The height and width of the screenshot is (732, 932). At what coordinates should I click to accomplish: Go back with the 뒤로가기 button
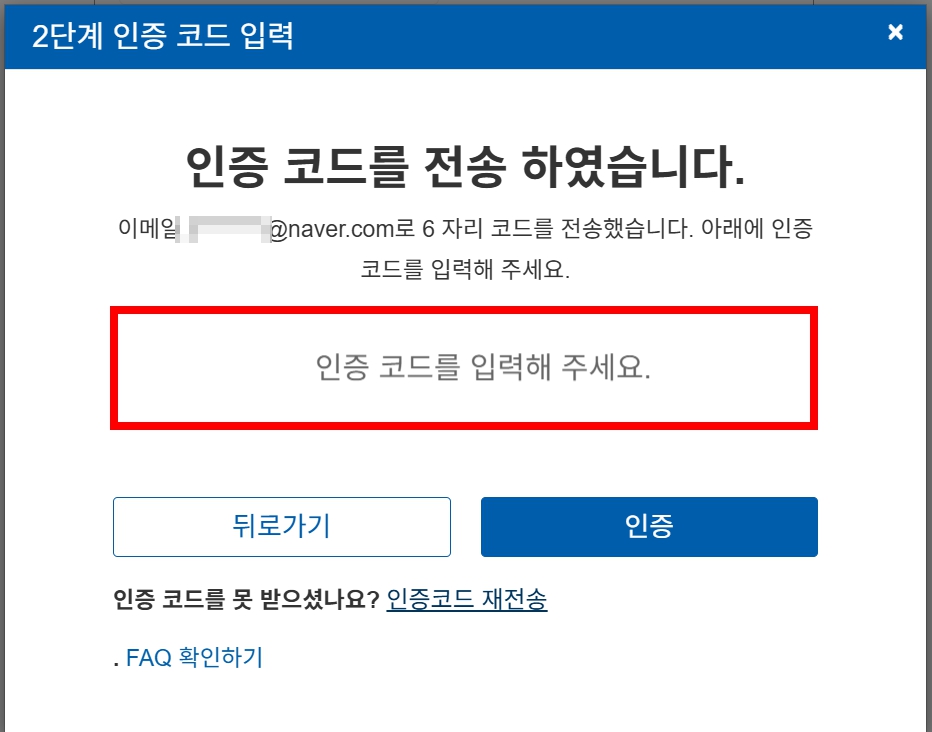(282, 527)
